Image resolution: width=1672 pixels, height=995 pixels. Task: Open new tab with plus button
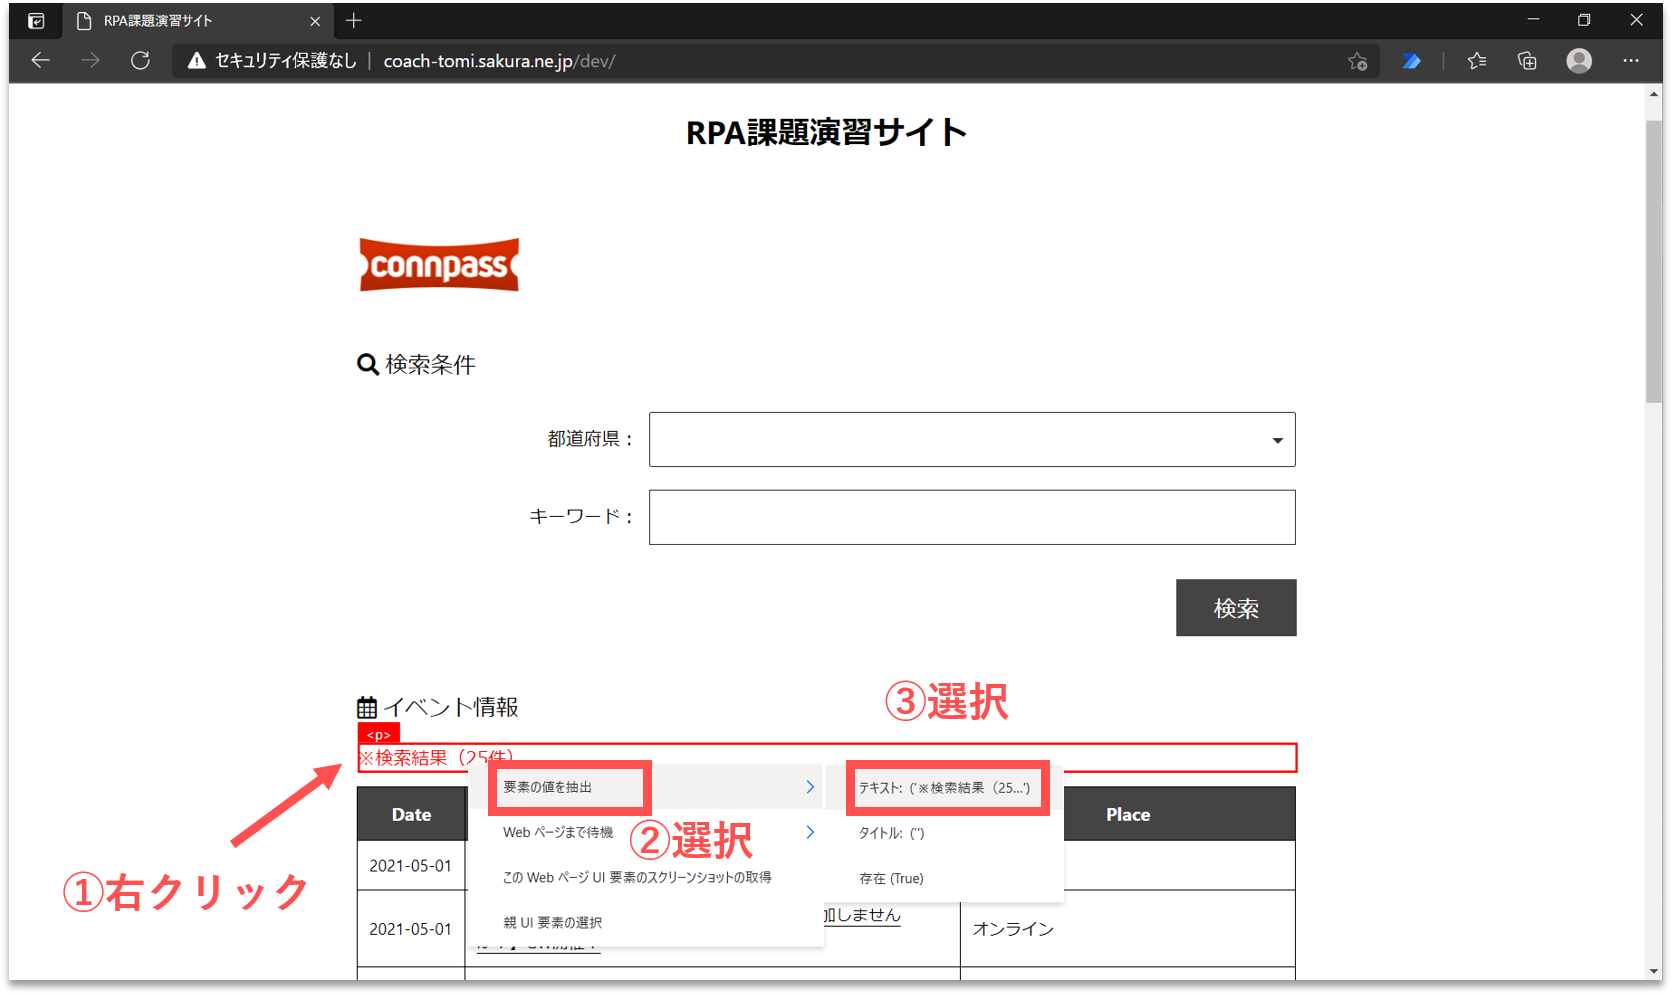[x=353, y=21]
